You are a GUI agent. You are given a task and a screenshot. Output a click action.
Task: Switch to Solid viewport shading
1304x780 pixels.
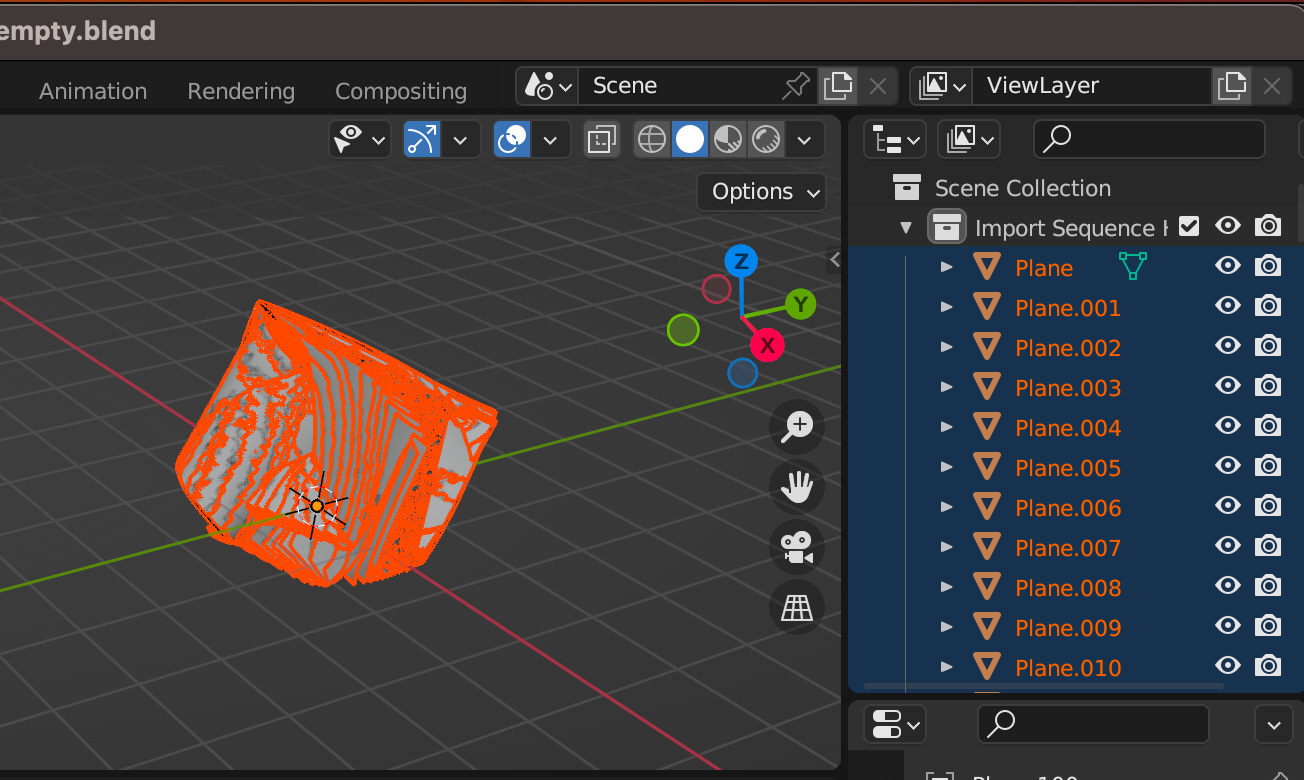690,140
